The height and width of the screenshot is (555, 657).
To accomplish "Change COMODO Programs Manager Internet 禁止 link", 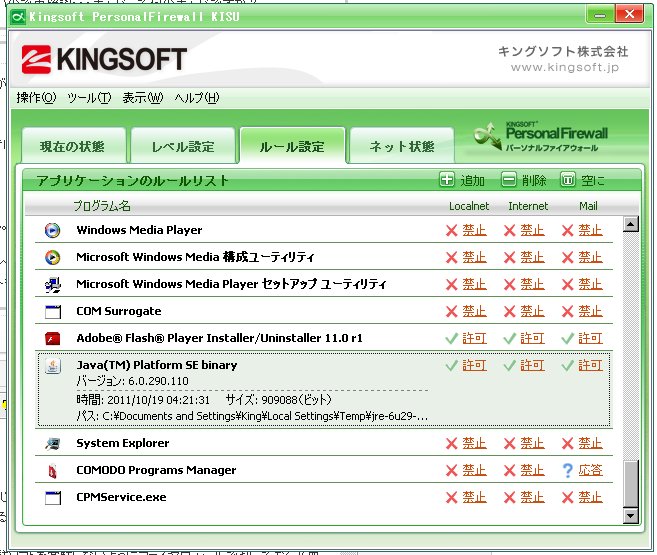I will (532, 470).
